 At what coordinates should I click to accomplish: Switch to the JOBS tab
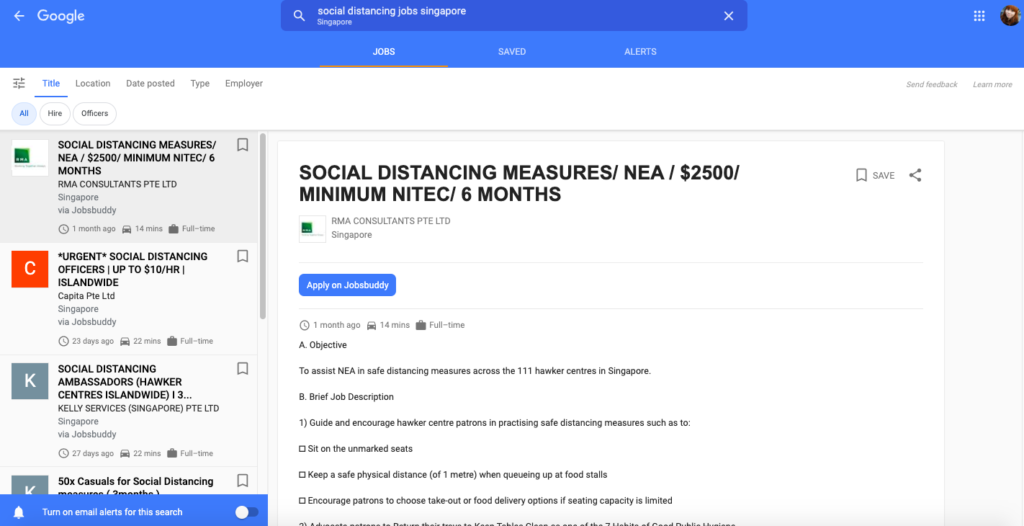coord(384,52)
